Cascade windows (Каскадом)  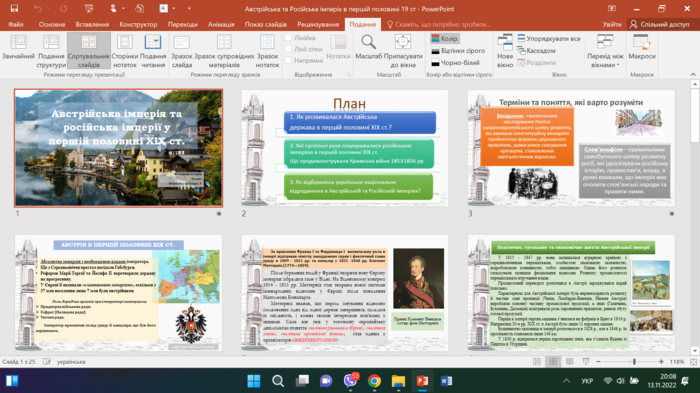tap(536, 50)
